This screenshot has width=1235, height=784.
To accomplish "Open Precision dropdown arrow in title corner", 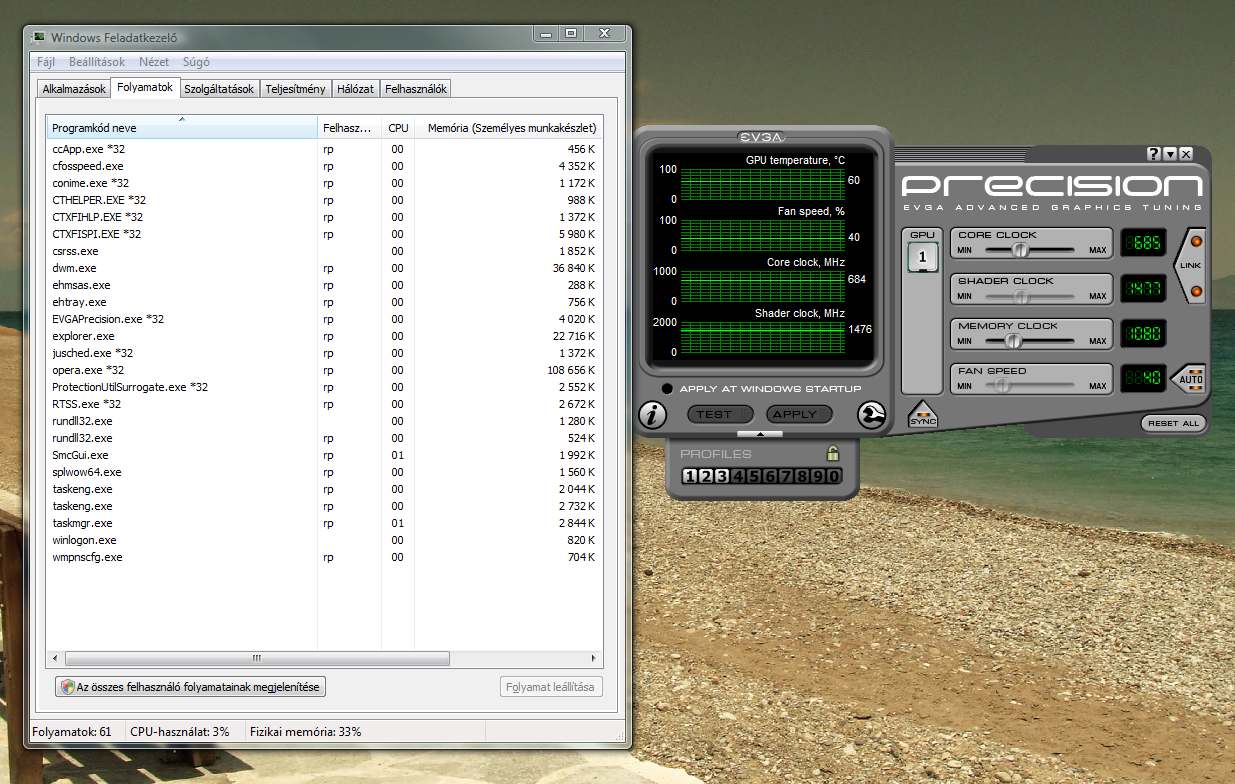I will [1170, 154].
